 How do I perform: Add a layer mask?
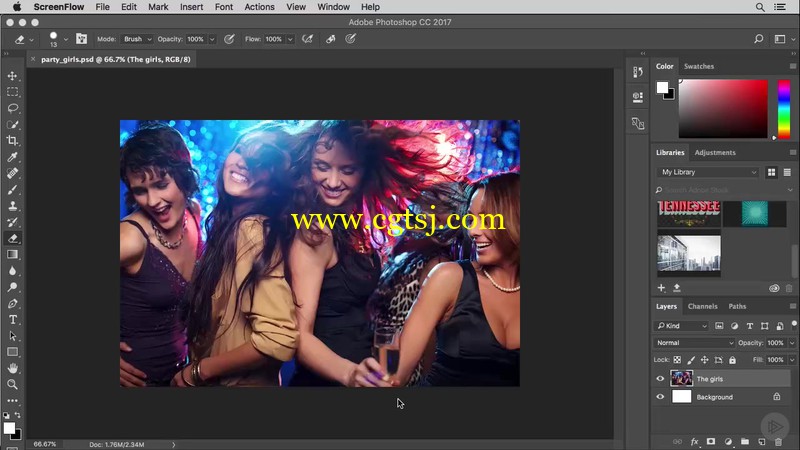tap(711, 442)
